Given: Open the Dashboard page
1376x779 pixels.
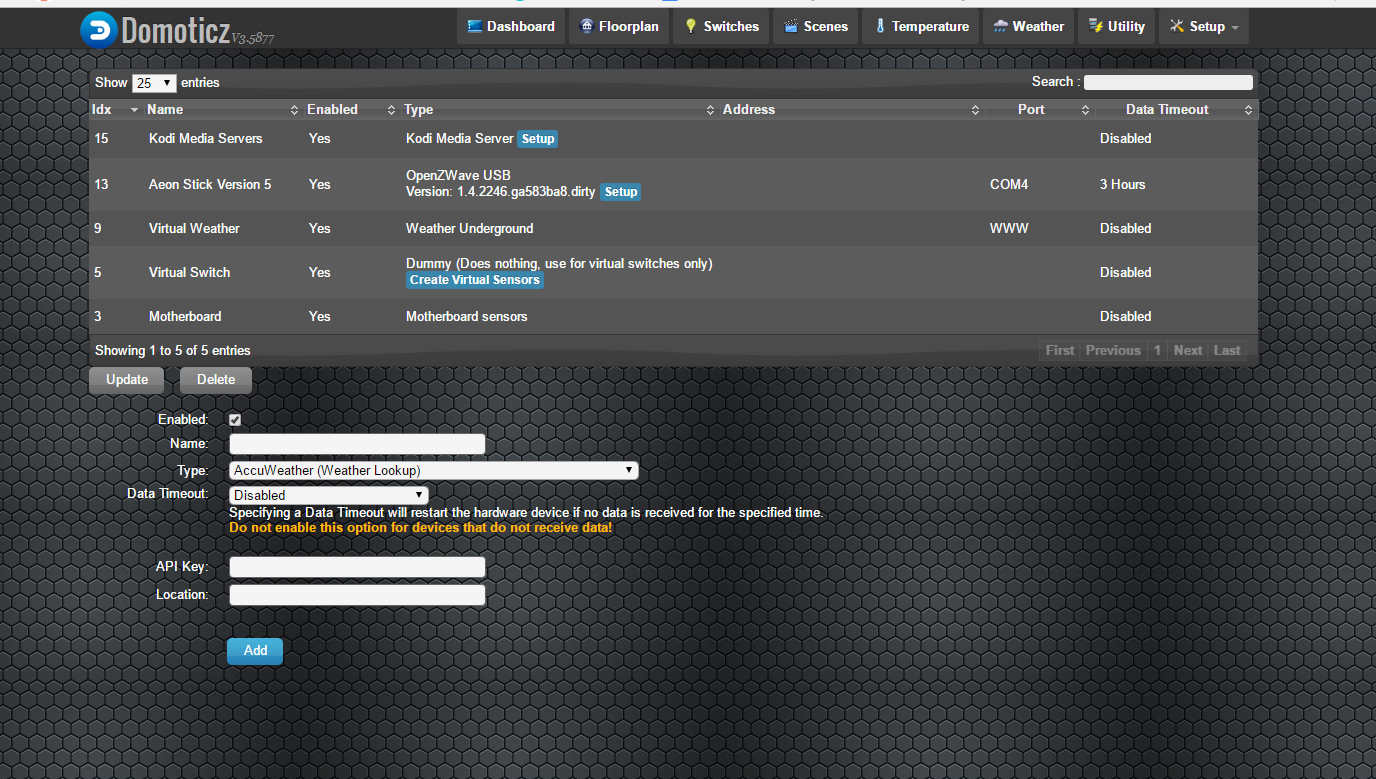Looking at the screenshot, I should pos(511,27).
